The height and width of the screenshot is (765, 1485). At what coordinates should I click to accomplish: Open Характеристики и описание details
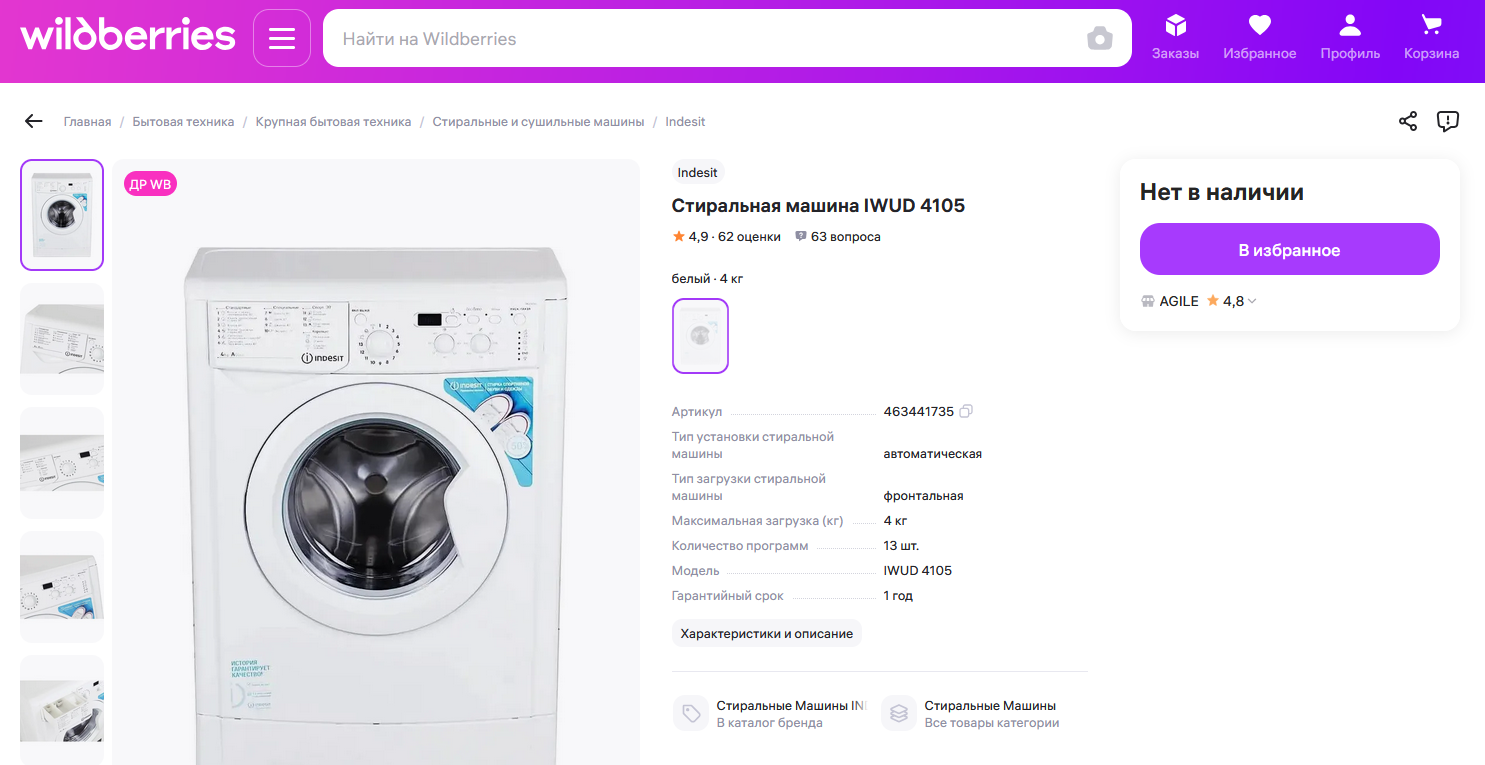(x=766, y=633)
